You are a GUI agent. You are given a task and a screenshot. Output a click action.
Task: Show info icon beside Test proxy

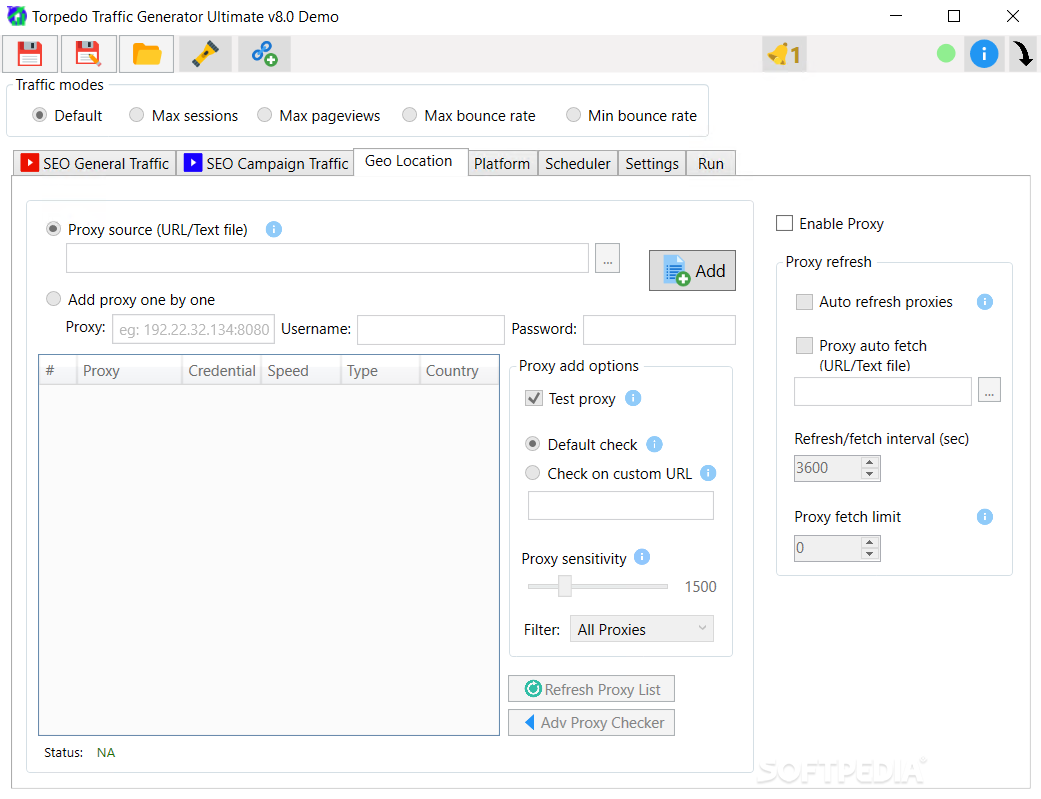tap(633, 398)
